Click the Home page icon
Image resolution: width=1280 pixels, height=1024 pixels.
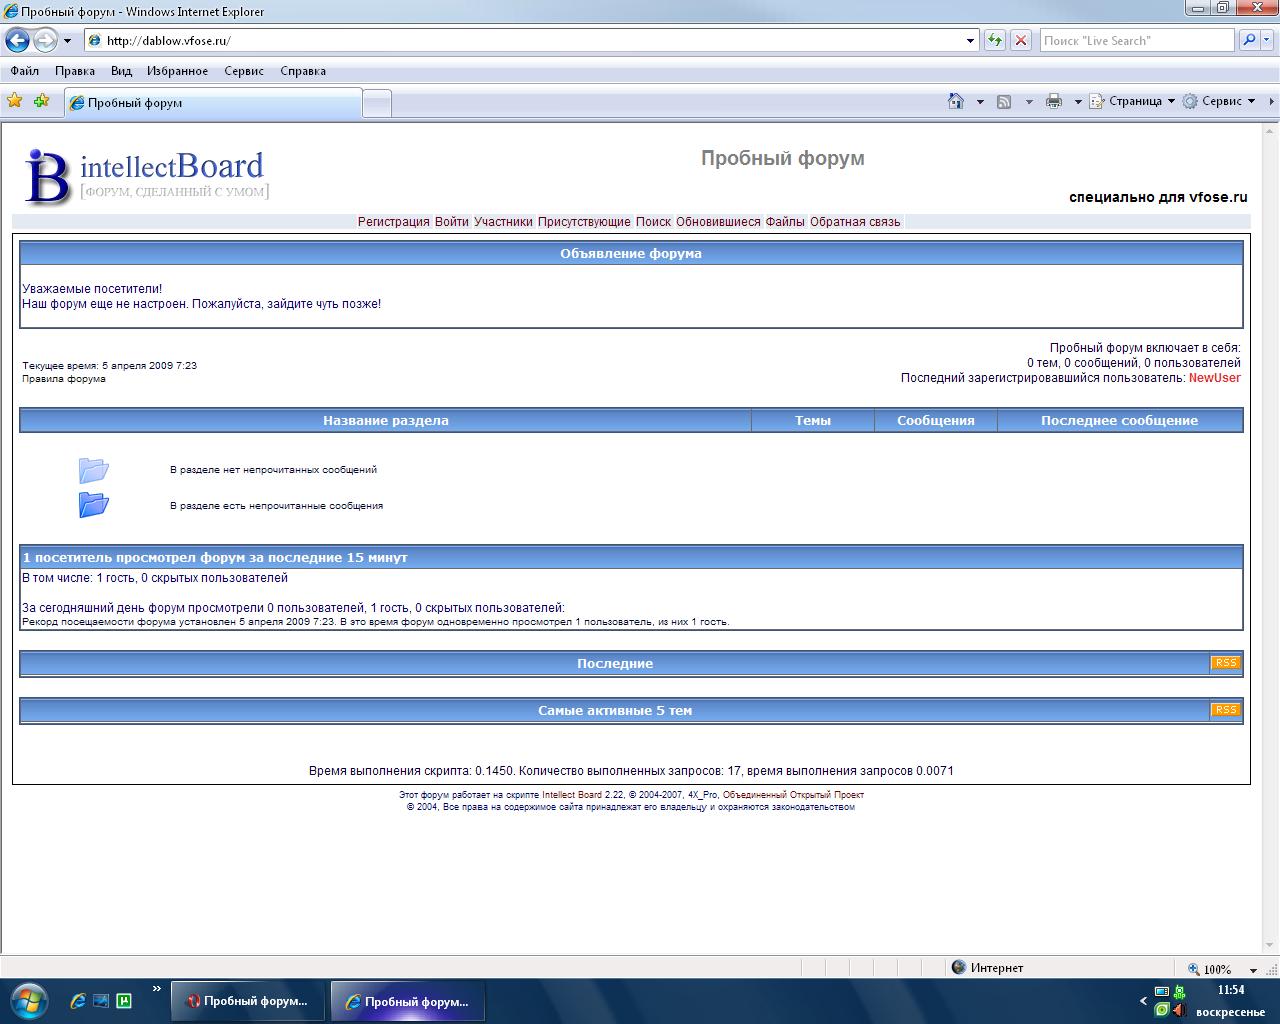(956, 101)
